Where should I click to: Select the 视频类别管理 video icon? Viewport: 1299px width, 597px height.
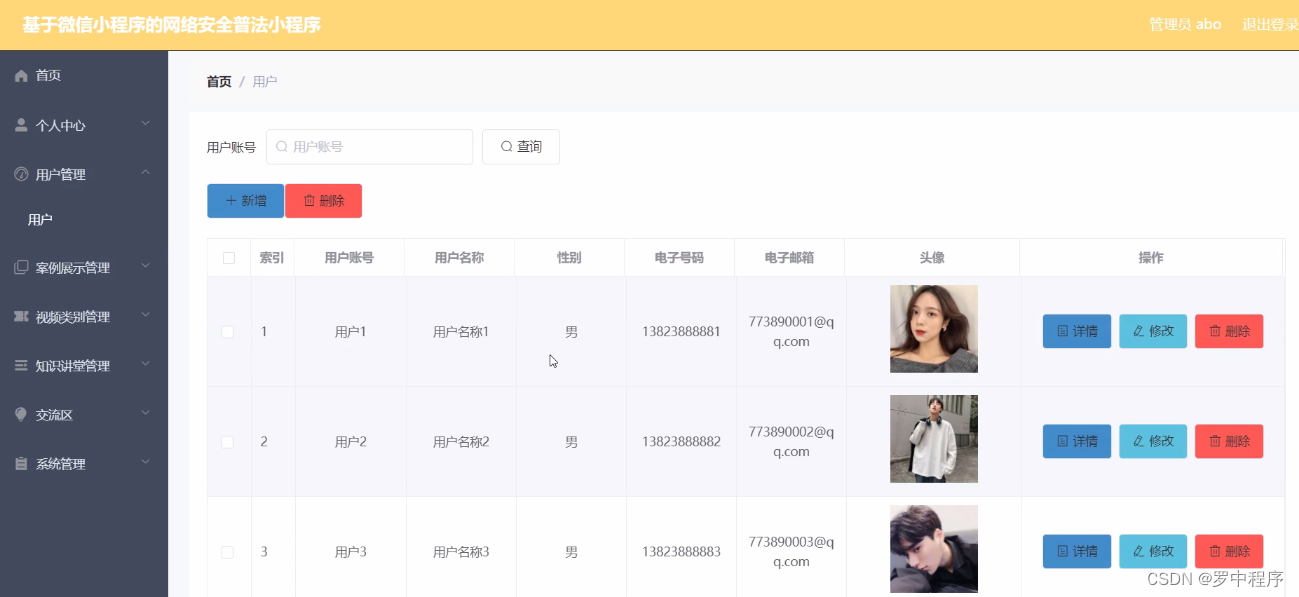[20, 316]
